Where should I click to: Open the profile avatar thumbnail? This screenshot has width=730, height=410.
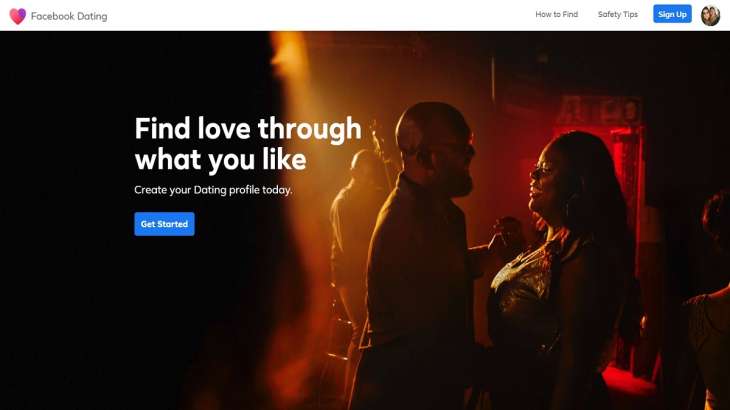[710, 16]
